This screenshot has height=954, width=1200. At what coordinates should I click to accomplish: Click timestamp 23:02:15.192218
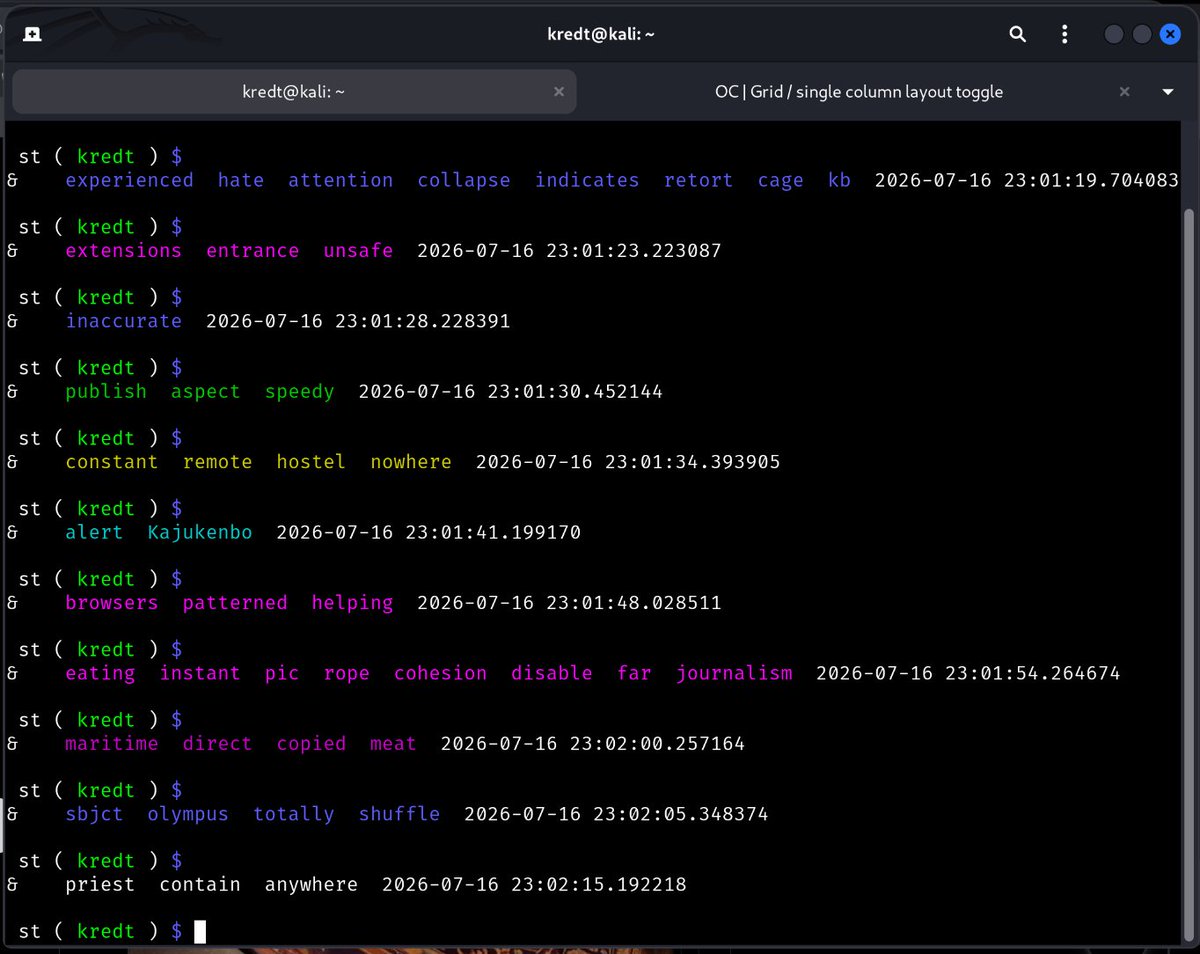pyautogui.click(x=598, y=885)
